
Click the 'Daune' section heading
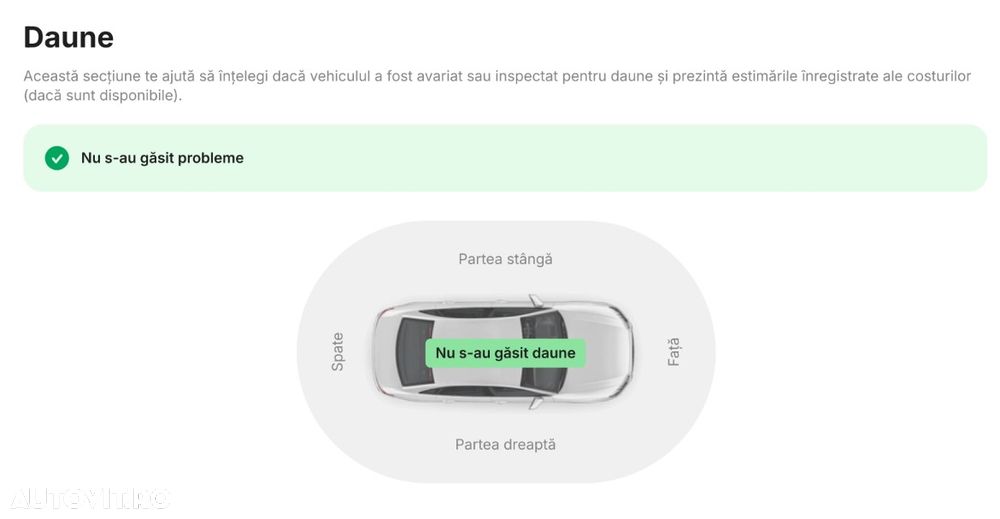(x=68, y=37)
